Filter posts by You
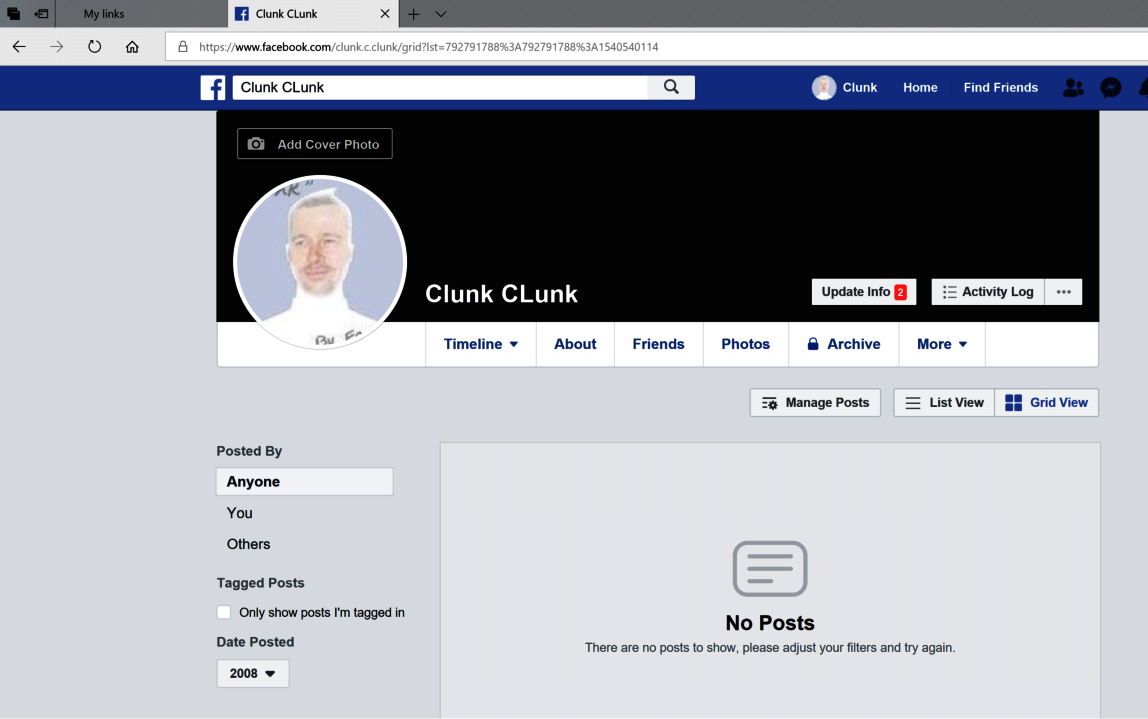 [x=239, y=513]
